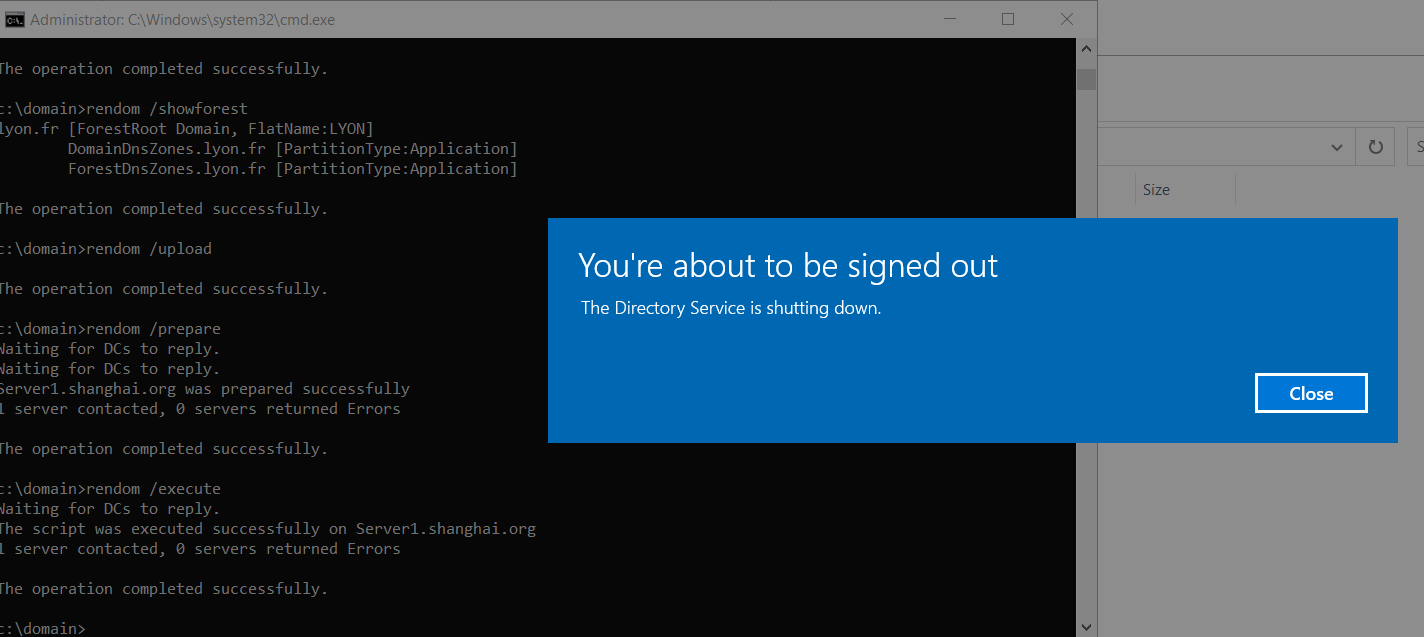Click inside the Explorer address bar field
The height and width of the screenshot is (637, 1424).
1210,147
